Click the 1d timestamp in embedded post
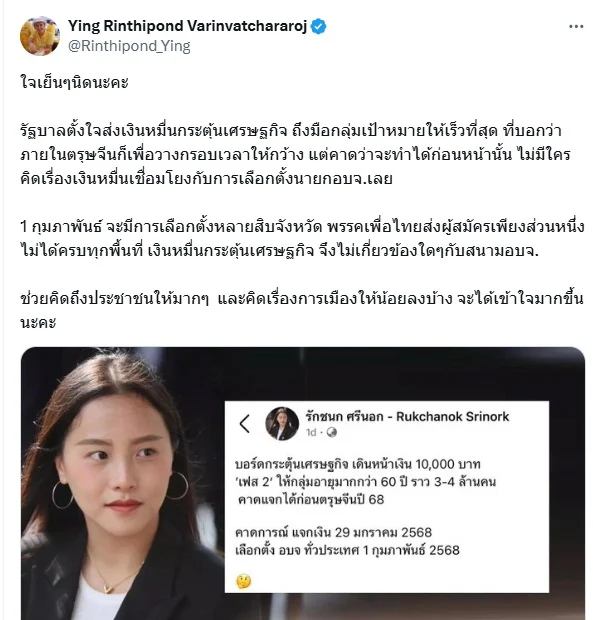 (x=311, y=433)
